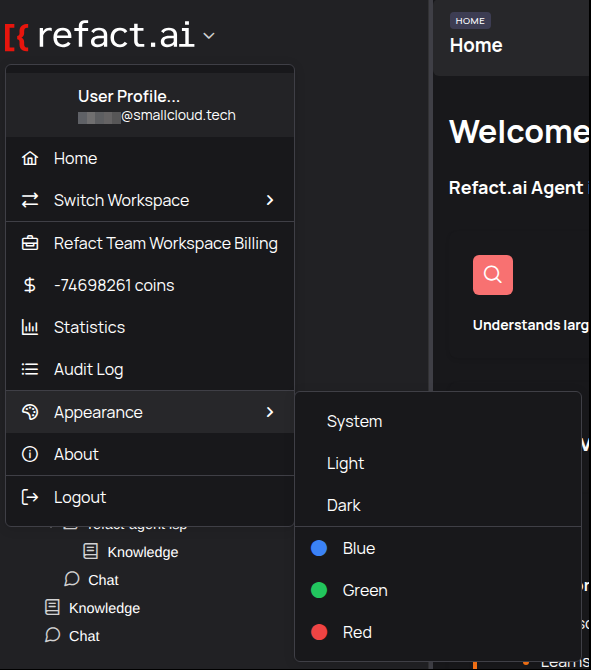Click the briefcase icon beside Workspace Billing
This screenshot has width=591, height=670.
pos(30,243)
